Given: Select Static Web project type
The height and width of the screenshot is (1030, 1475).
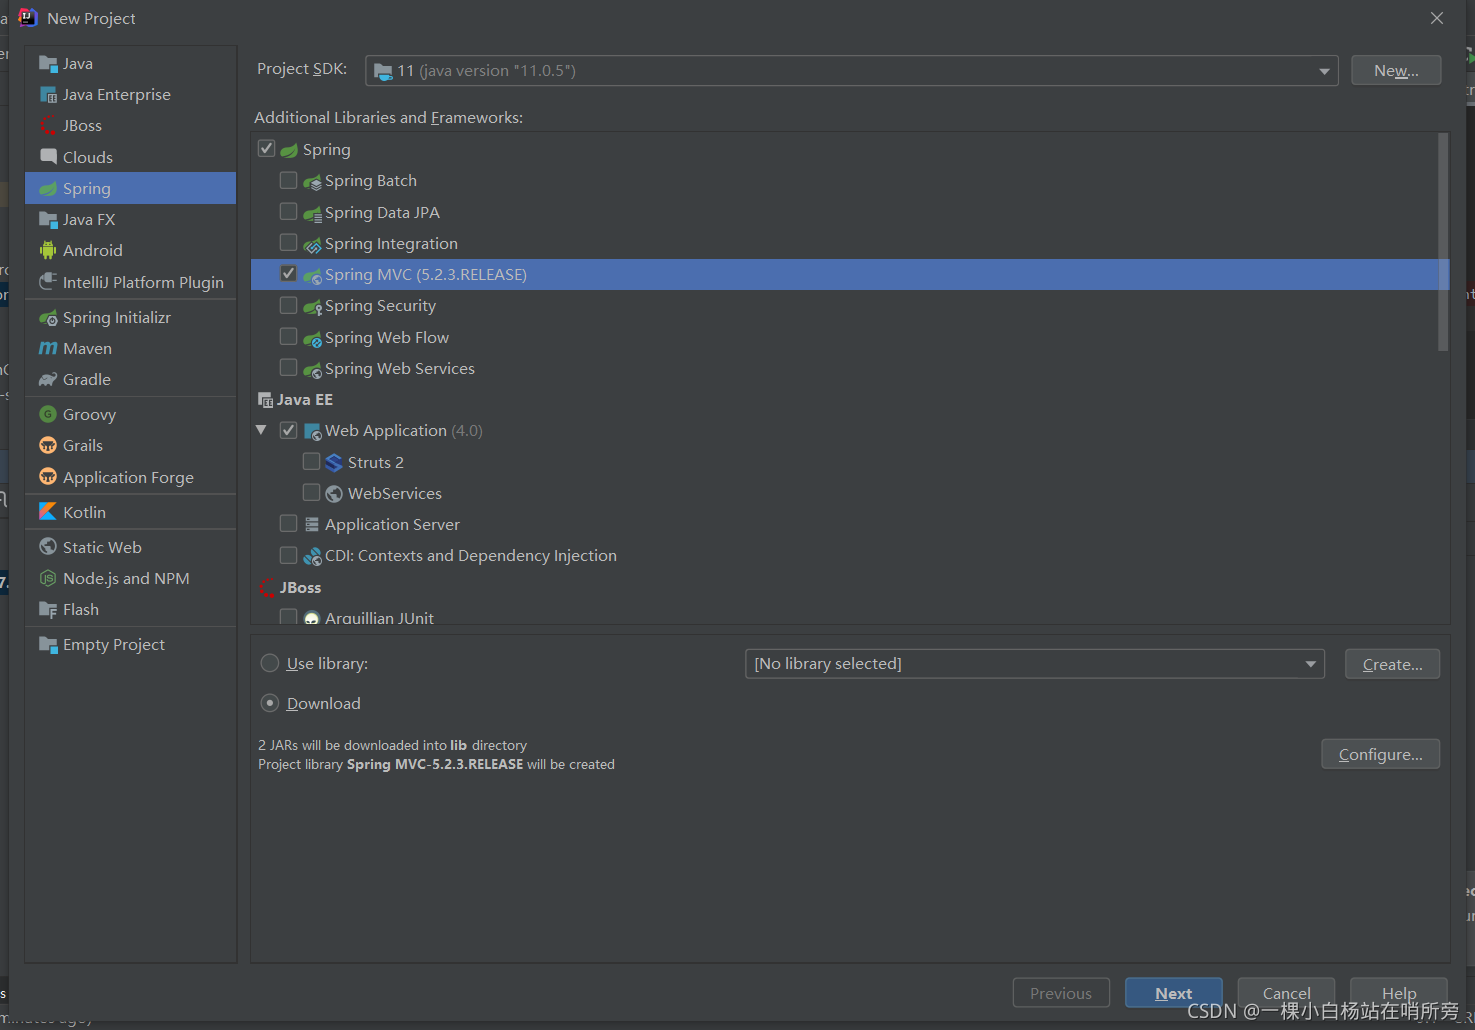Looking at the screenshot, I should (x=130, y=547).
